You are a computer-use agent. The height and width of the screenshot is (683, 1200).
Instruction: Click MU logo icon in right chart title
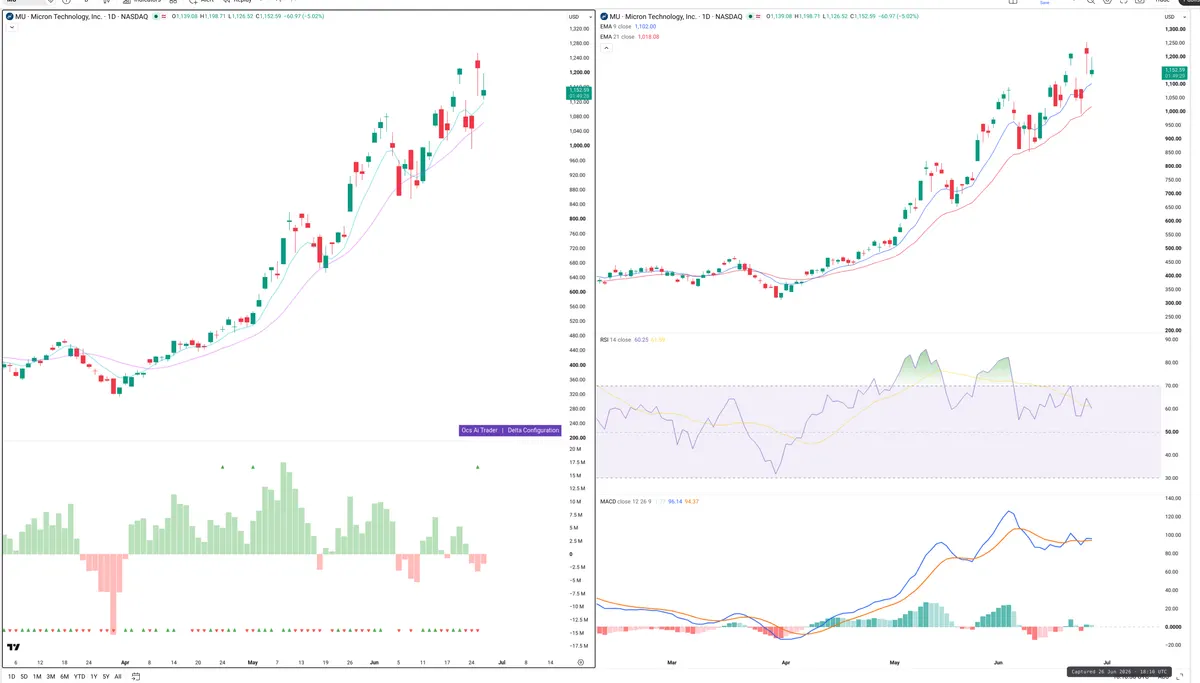click(604, 16)
